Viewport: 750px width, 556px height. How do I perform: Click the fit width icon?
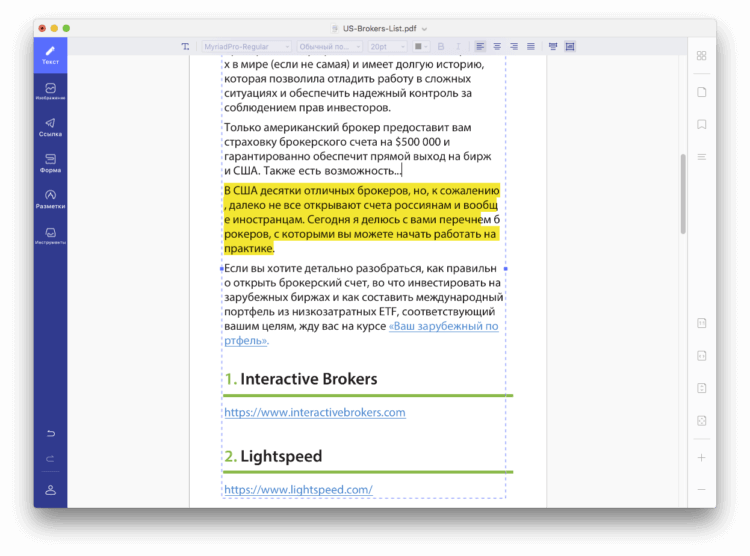point(701,356)
